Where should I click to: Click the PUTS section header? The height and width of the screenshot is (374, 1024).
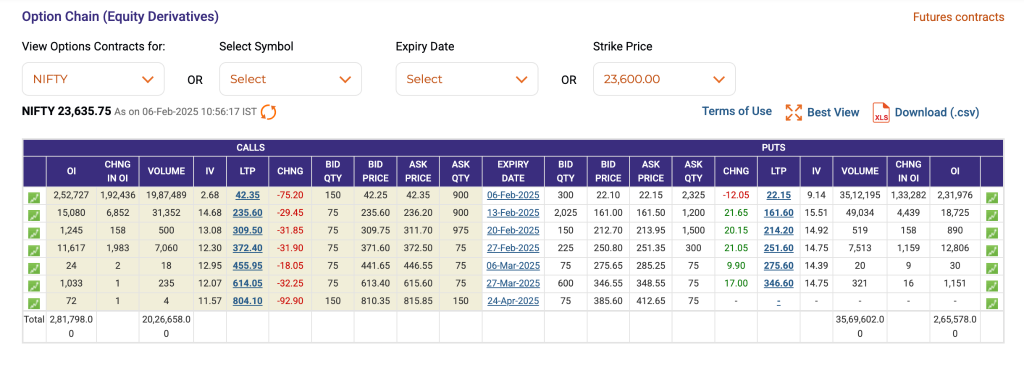773,148
